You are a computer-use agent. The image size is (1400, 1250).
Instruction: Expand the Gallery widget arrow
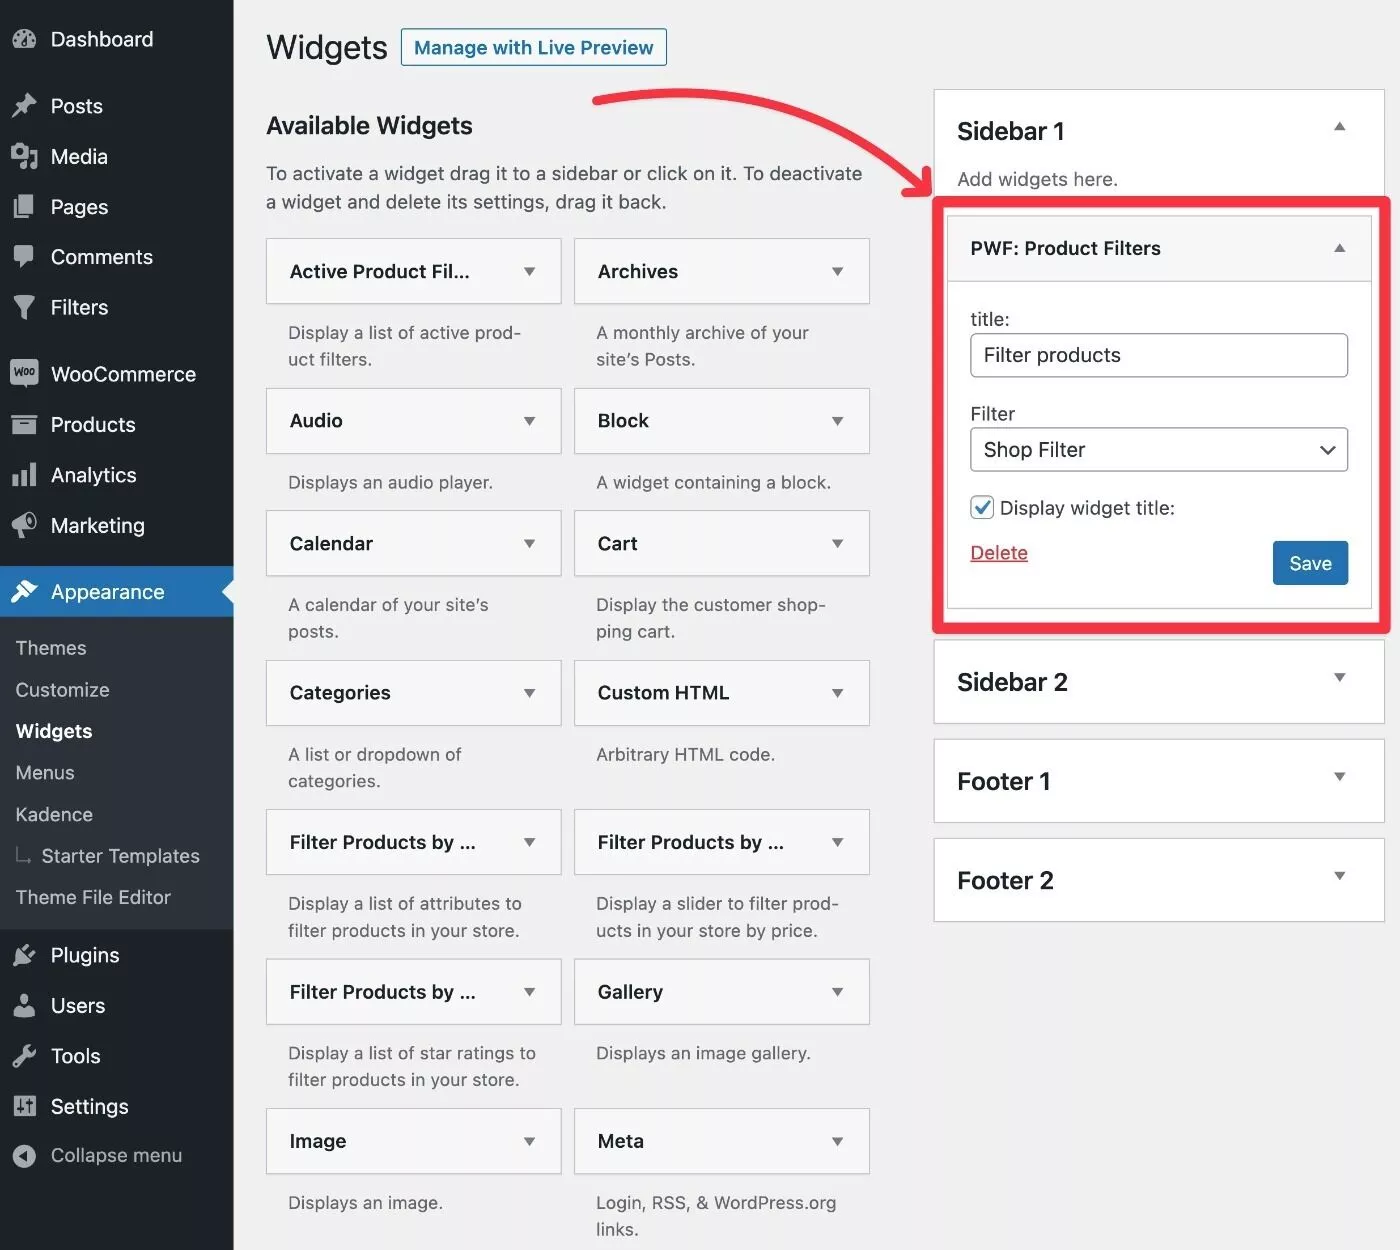point(837,992)
